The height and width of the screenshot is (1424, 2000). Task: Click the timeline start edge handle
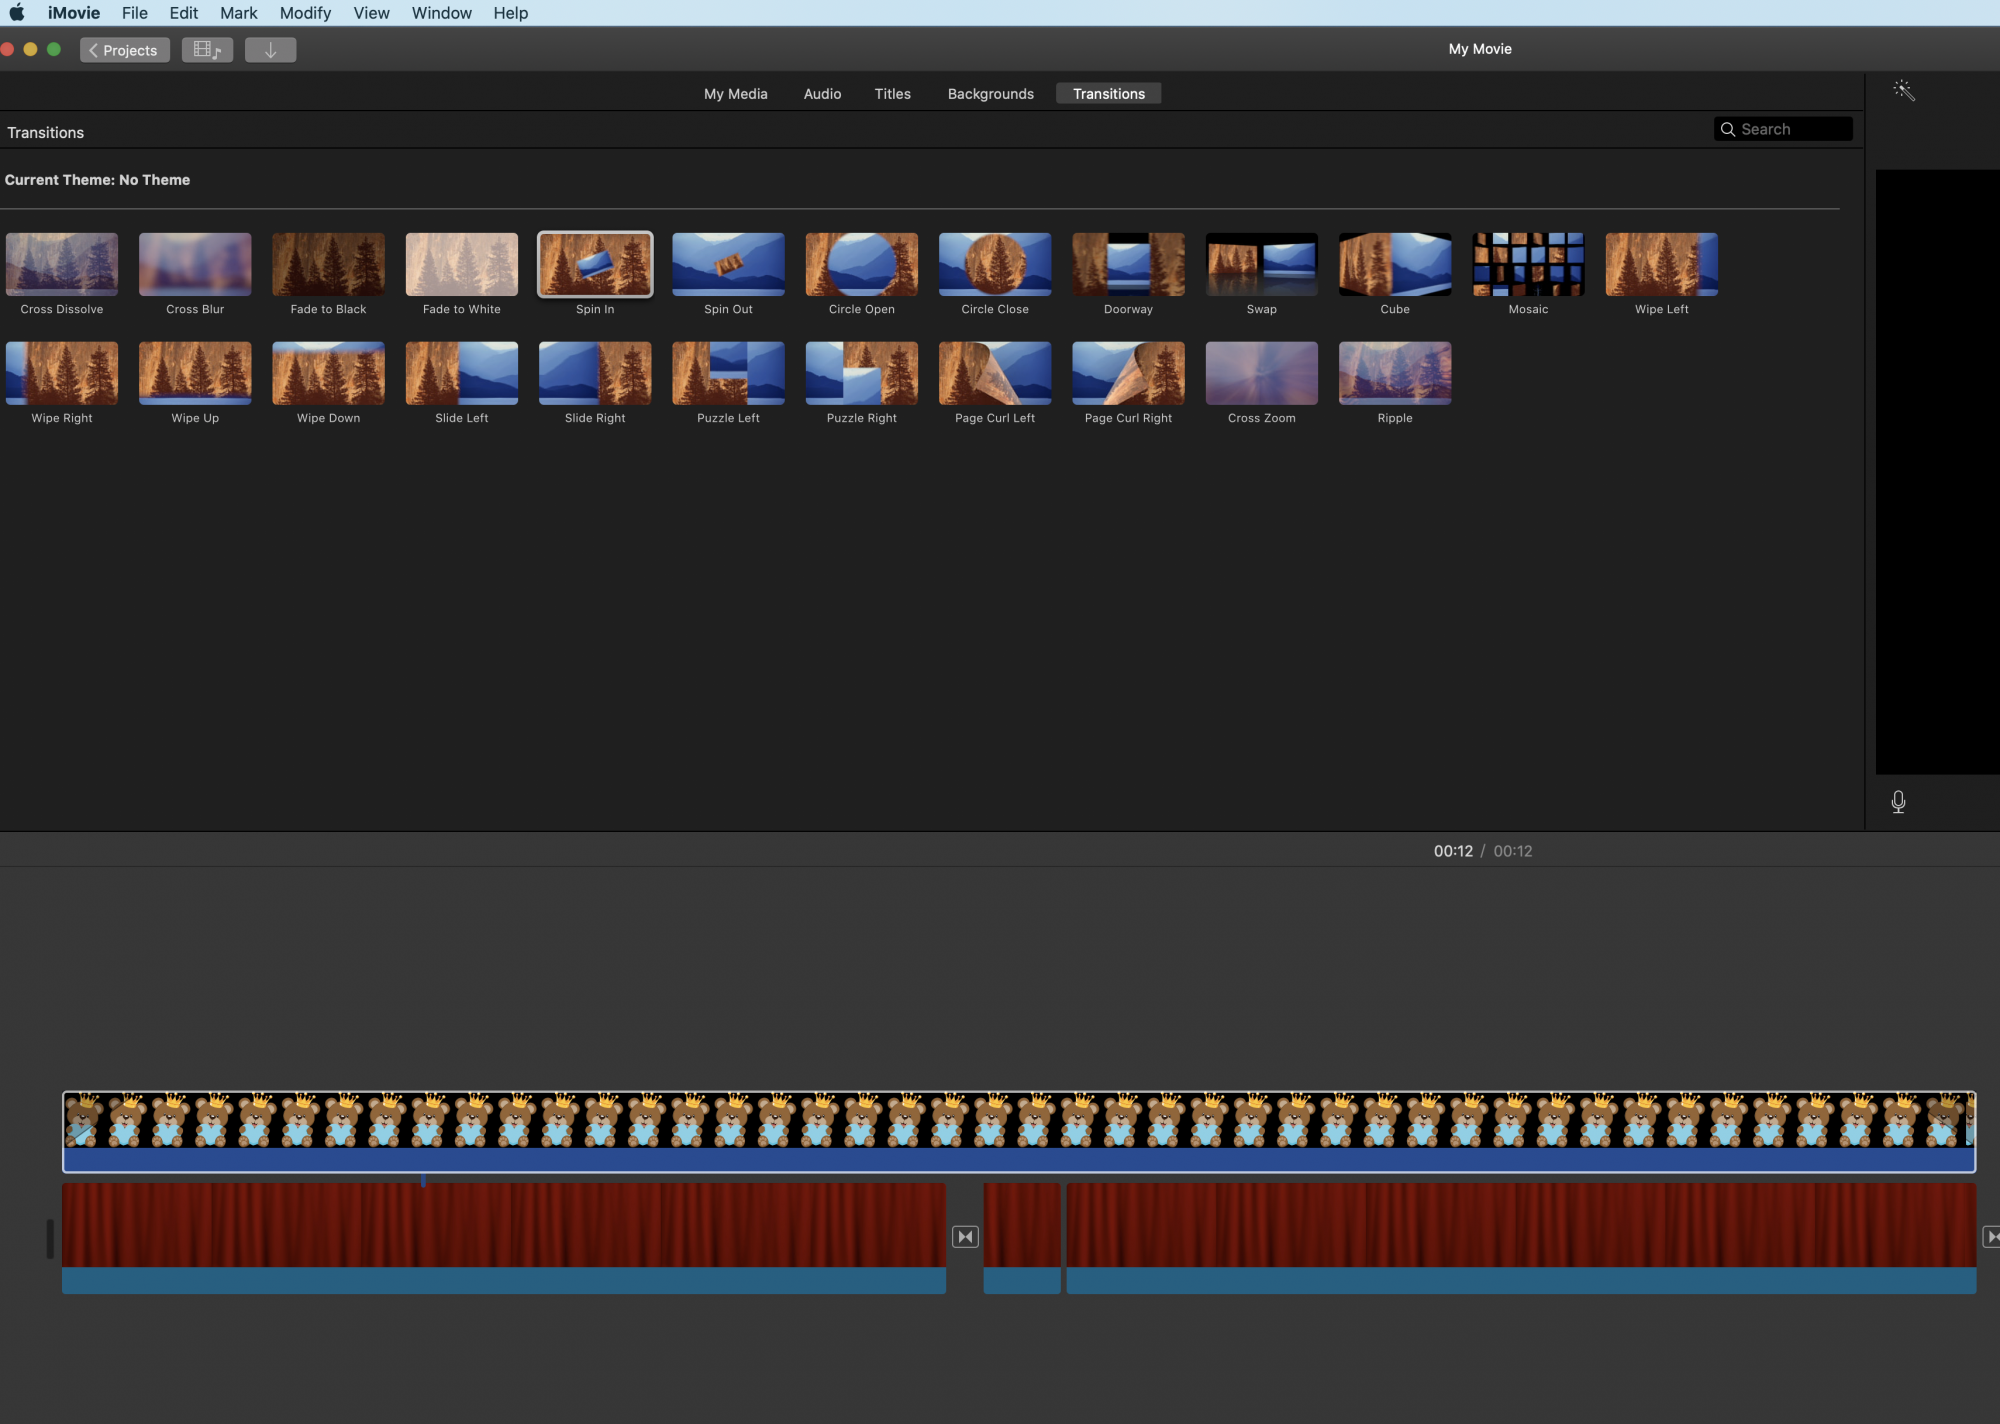[x=50, y=1238]
